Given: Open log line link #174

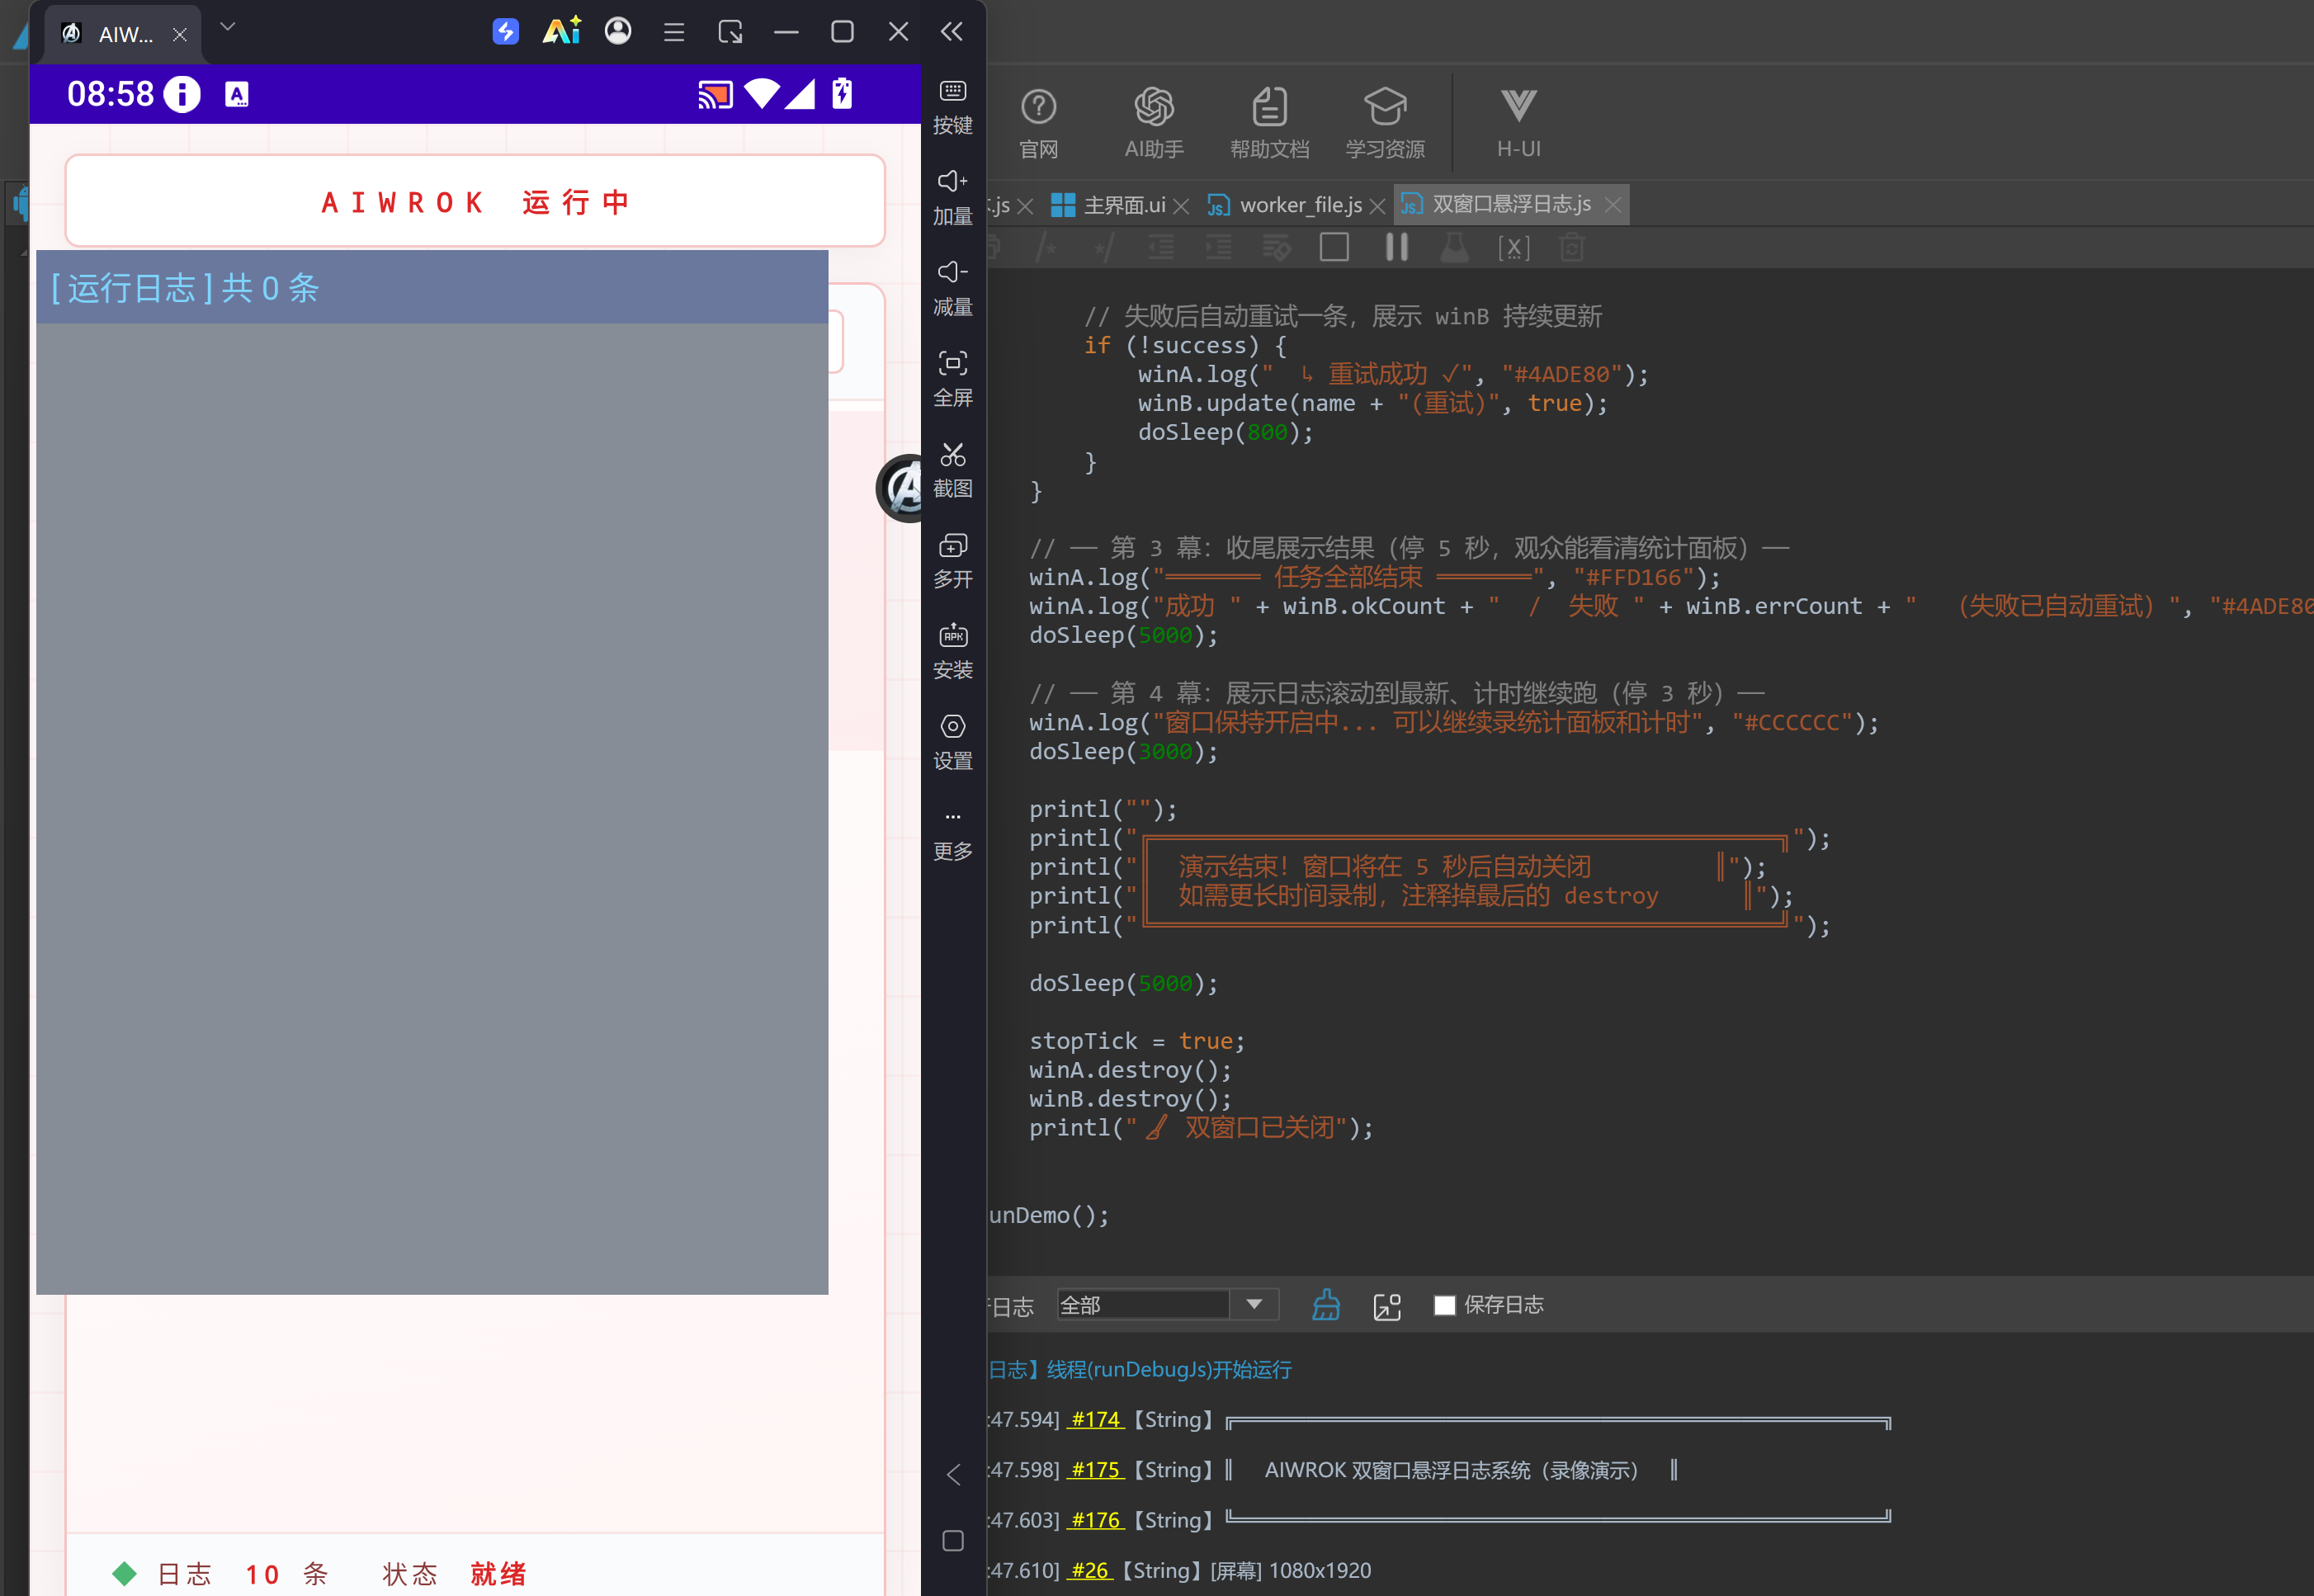Looking at the screenshot, I should click(1095, 1419).
